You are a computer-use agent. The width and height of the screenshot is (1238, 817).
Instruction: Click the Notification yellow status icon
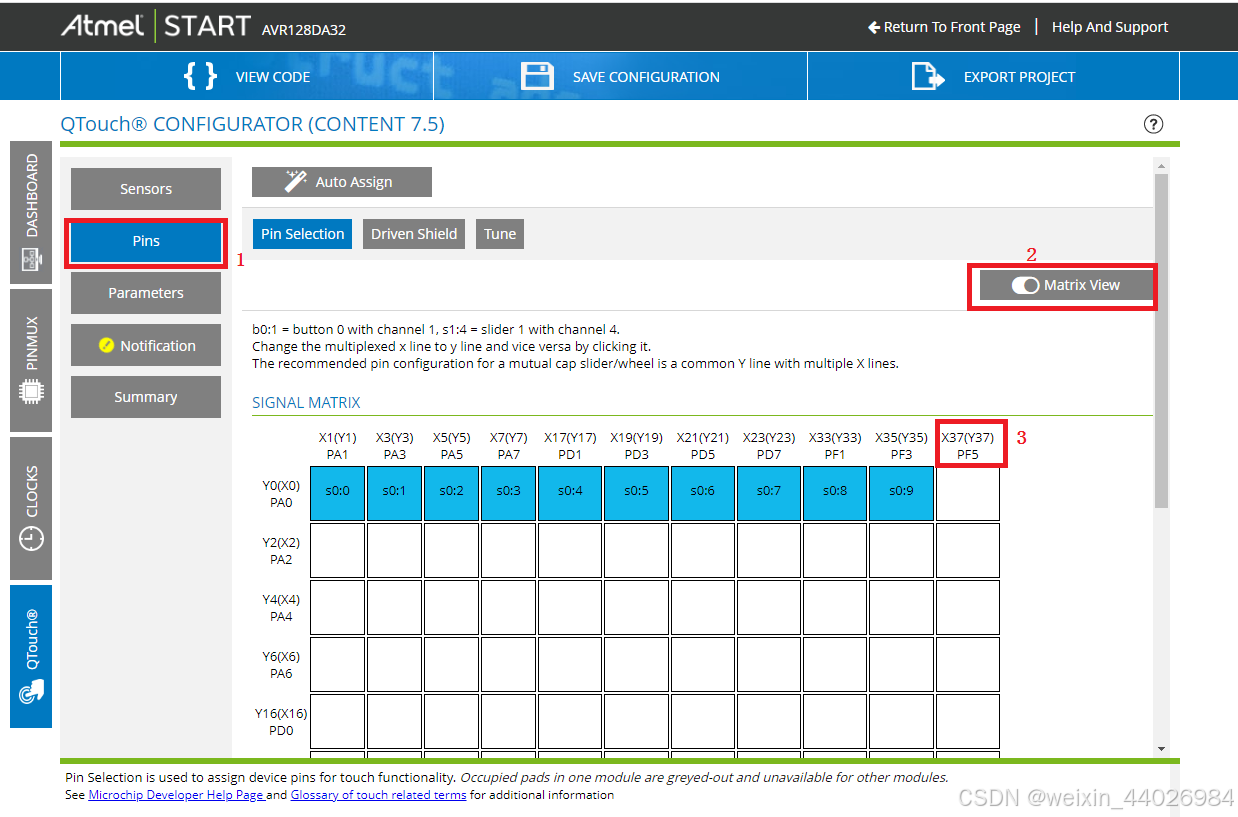click(107, 345)
